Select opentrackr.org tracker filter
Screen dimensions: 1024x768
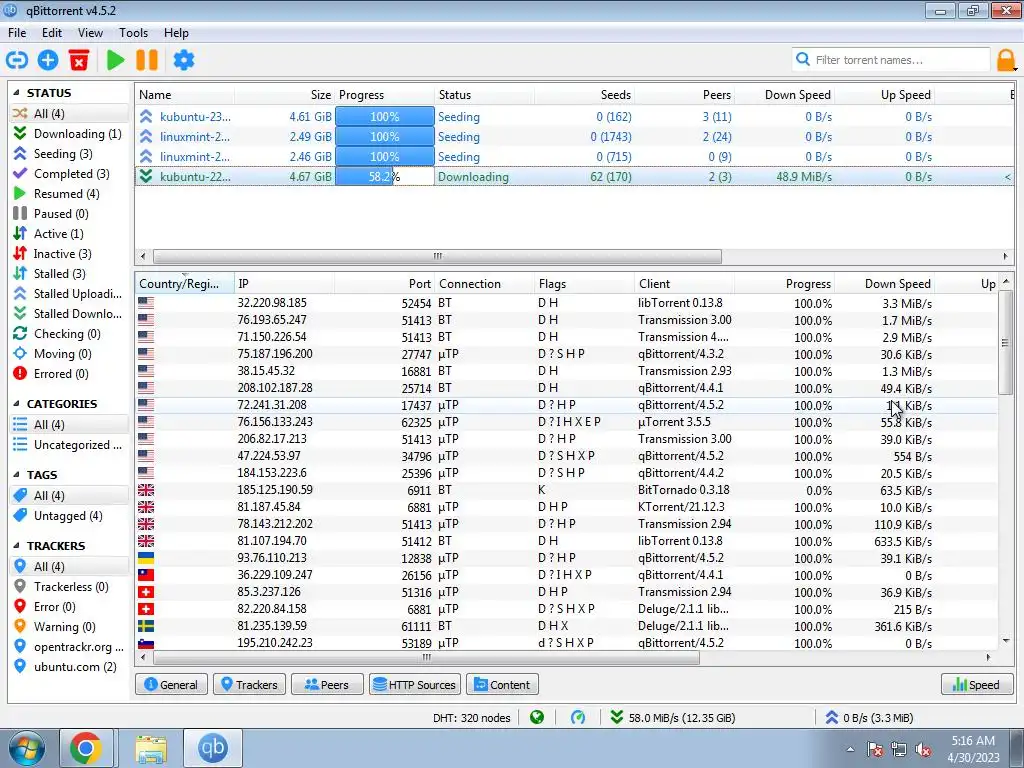click(68, 647)
